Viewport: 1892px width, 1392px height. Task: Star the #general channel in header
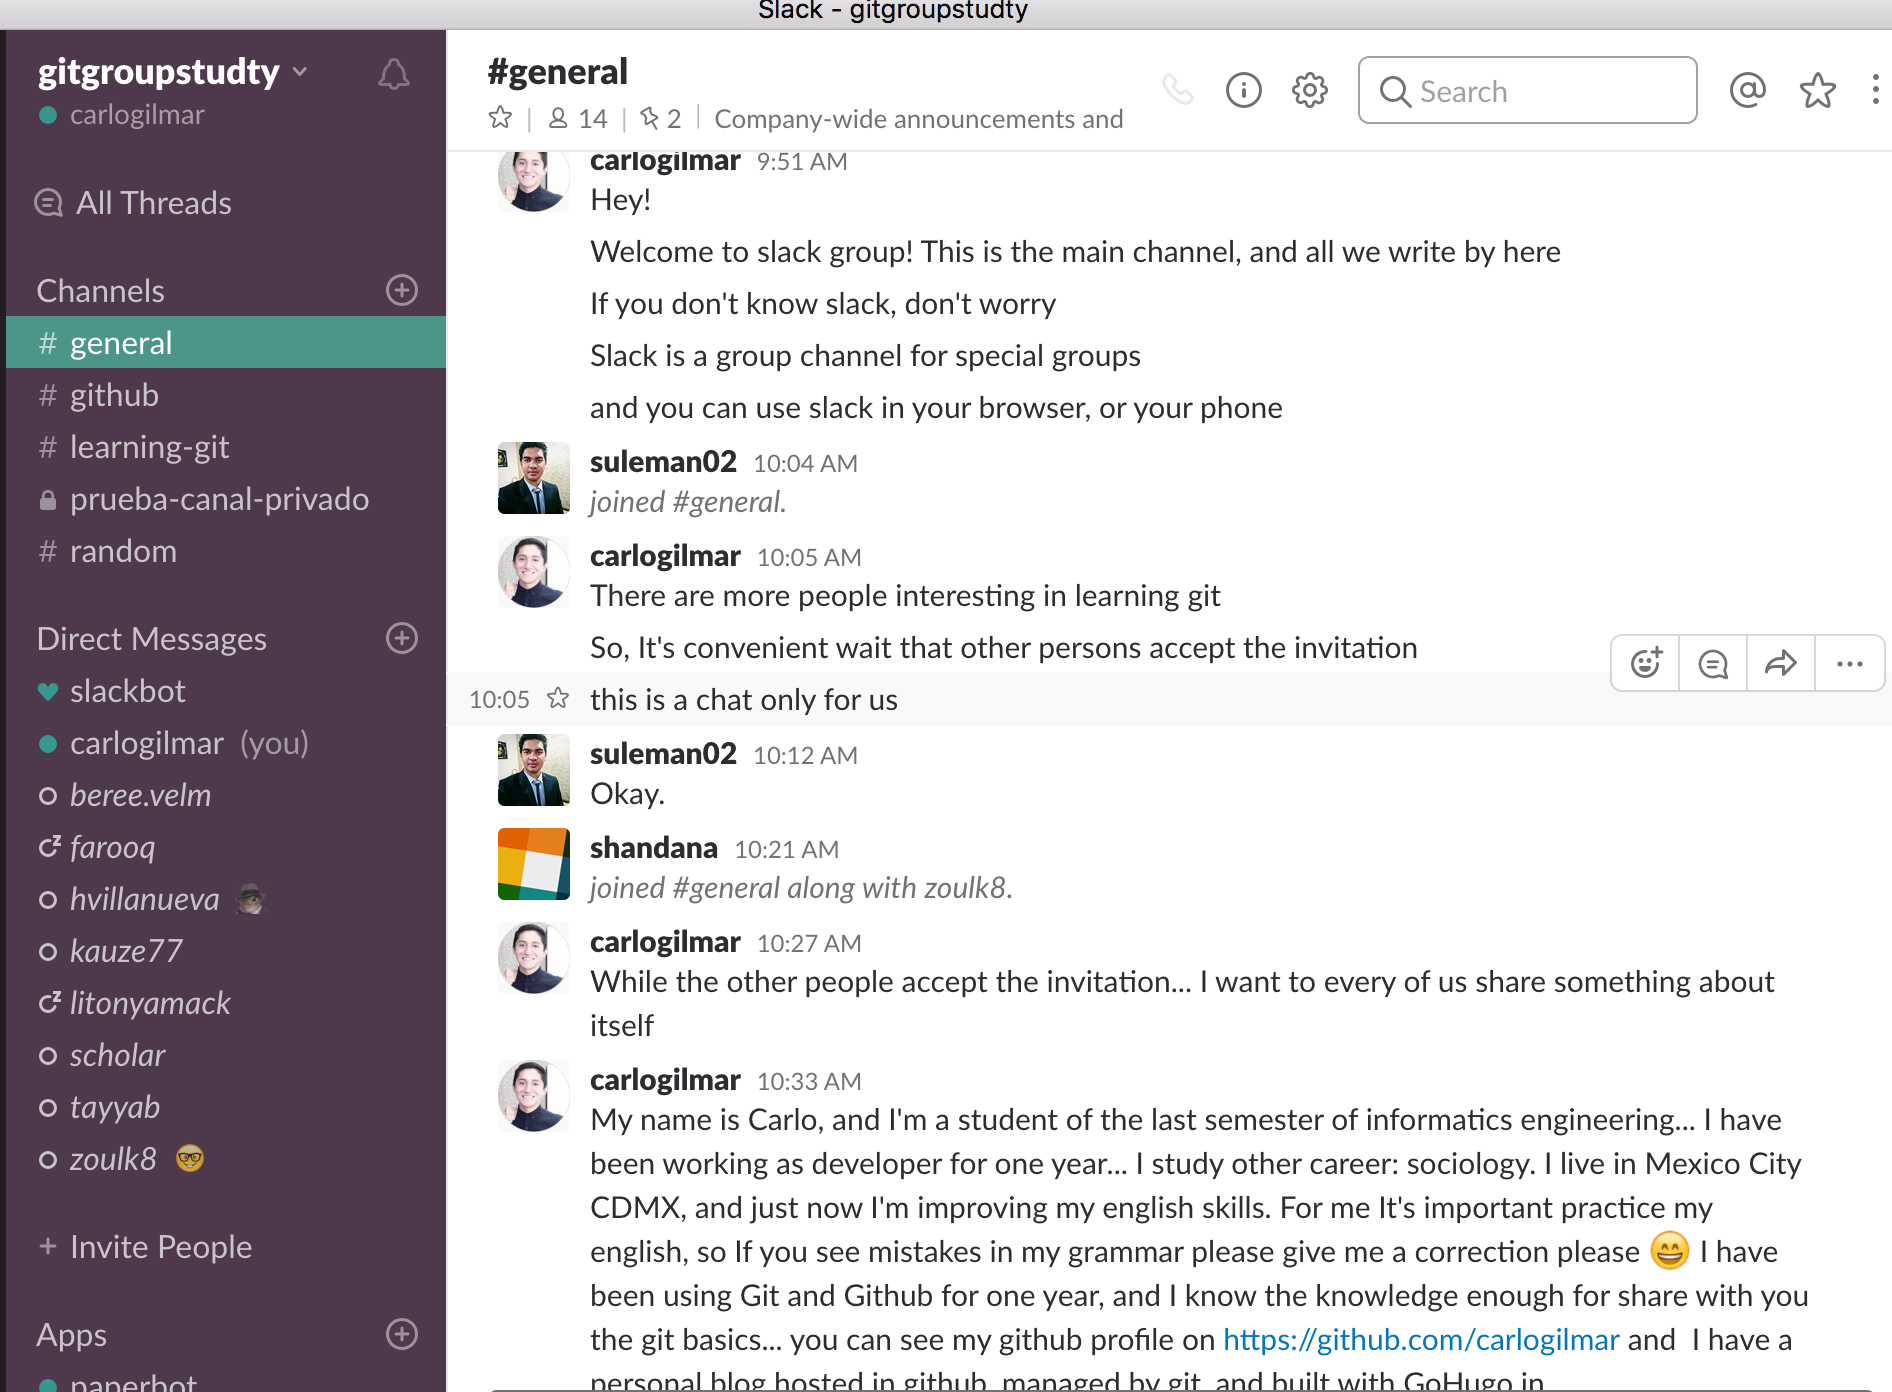click(x=501, y=118)
